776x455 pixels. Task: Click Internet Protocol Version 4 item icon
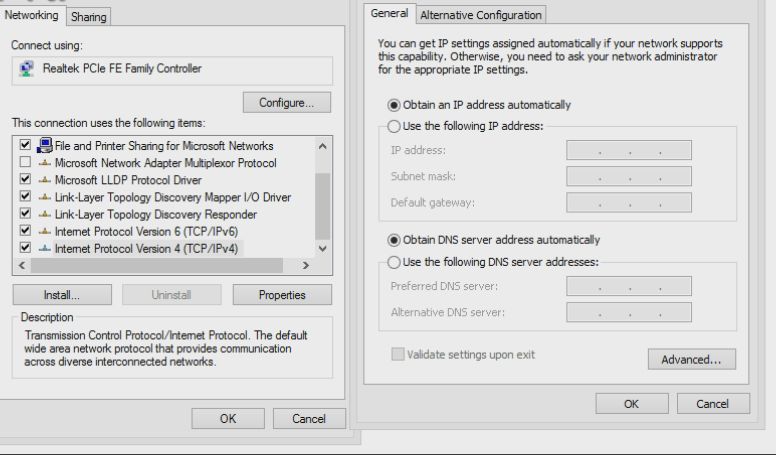45,248
